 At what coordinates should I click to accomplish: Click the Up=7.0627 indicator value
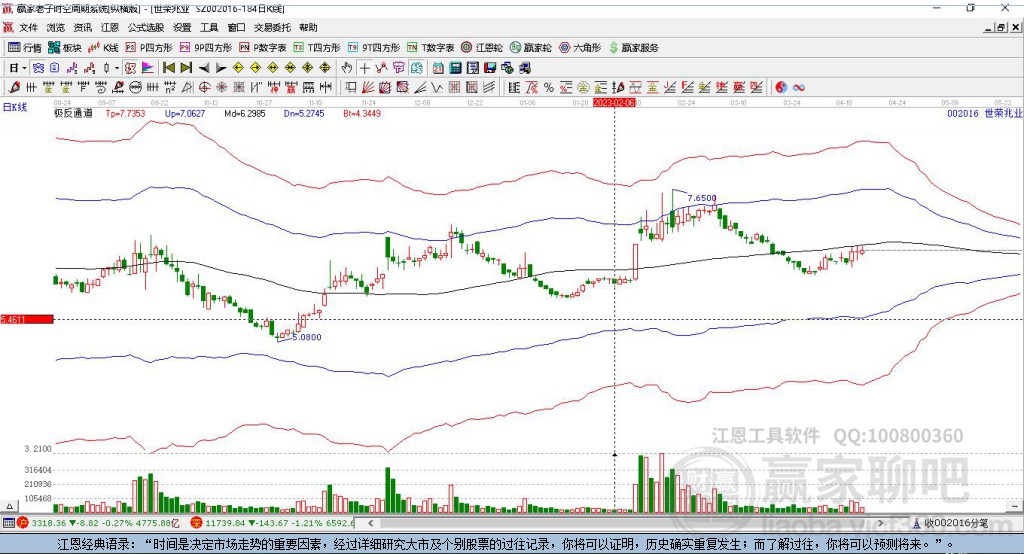(x=185, y=113)
